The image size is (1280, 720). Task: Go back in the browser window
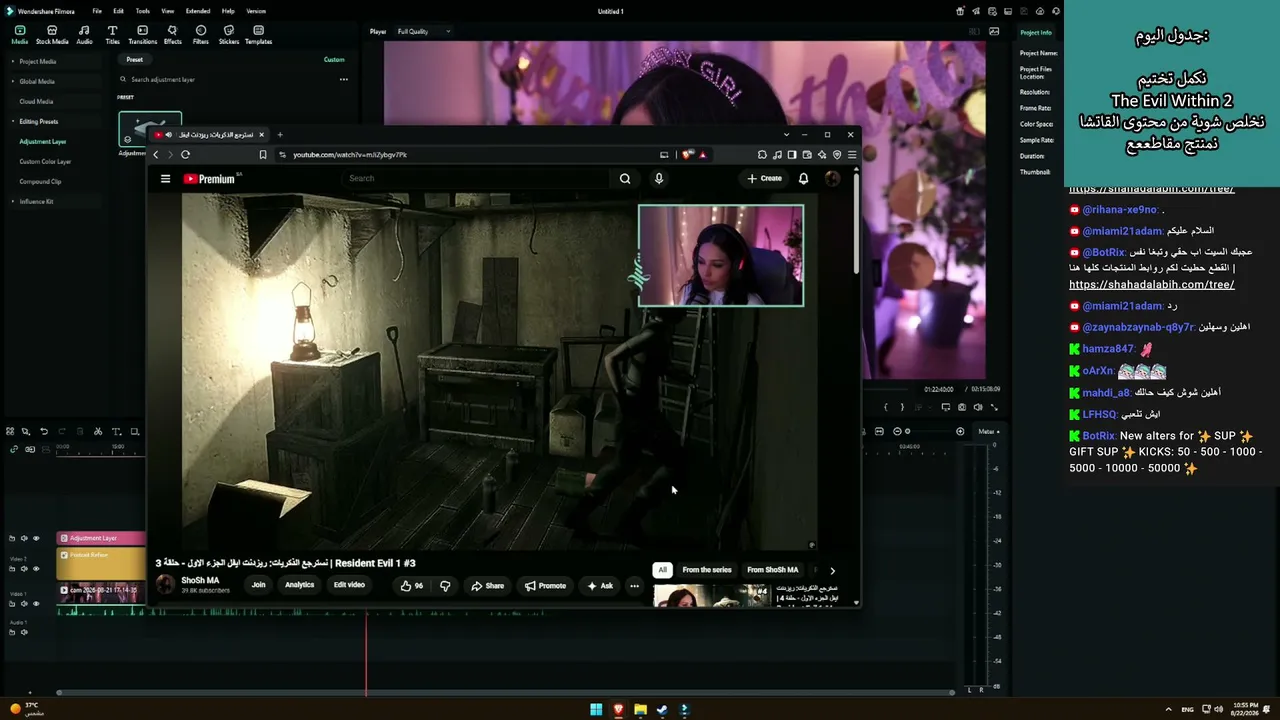click(x=155, y=155)
